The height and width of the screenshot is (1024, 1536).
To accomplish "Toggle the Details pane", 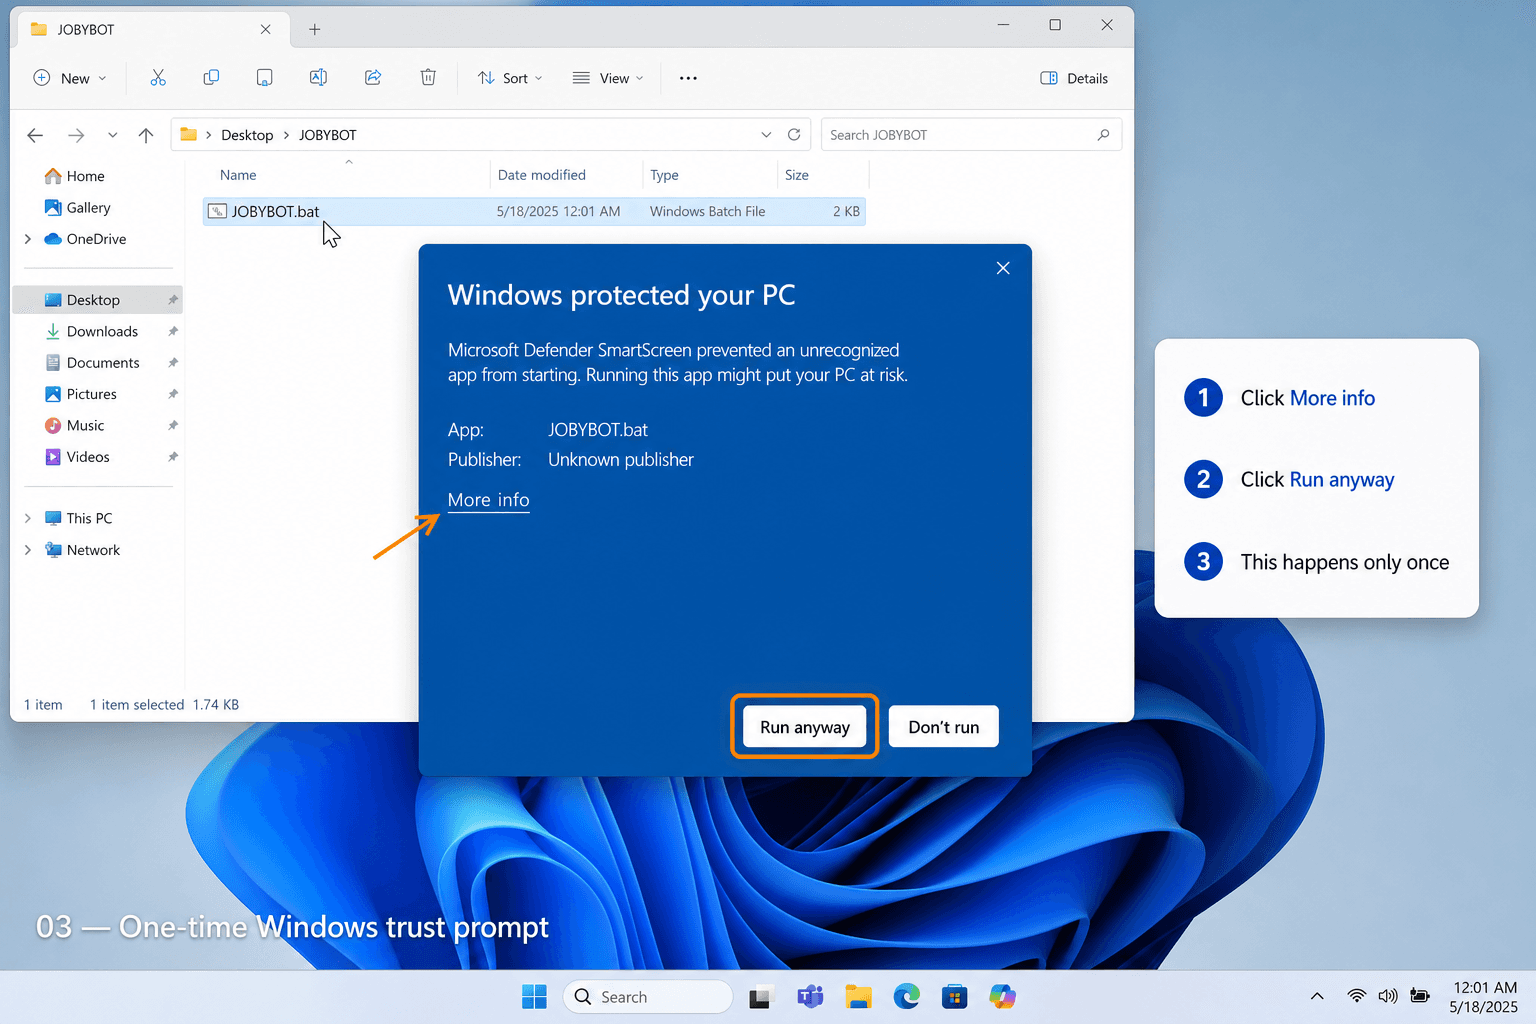I will [1074, 78].
